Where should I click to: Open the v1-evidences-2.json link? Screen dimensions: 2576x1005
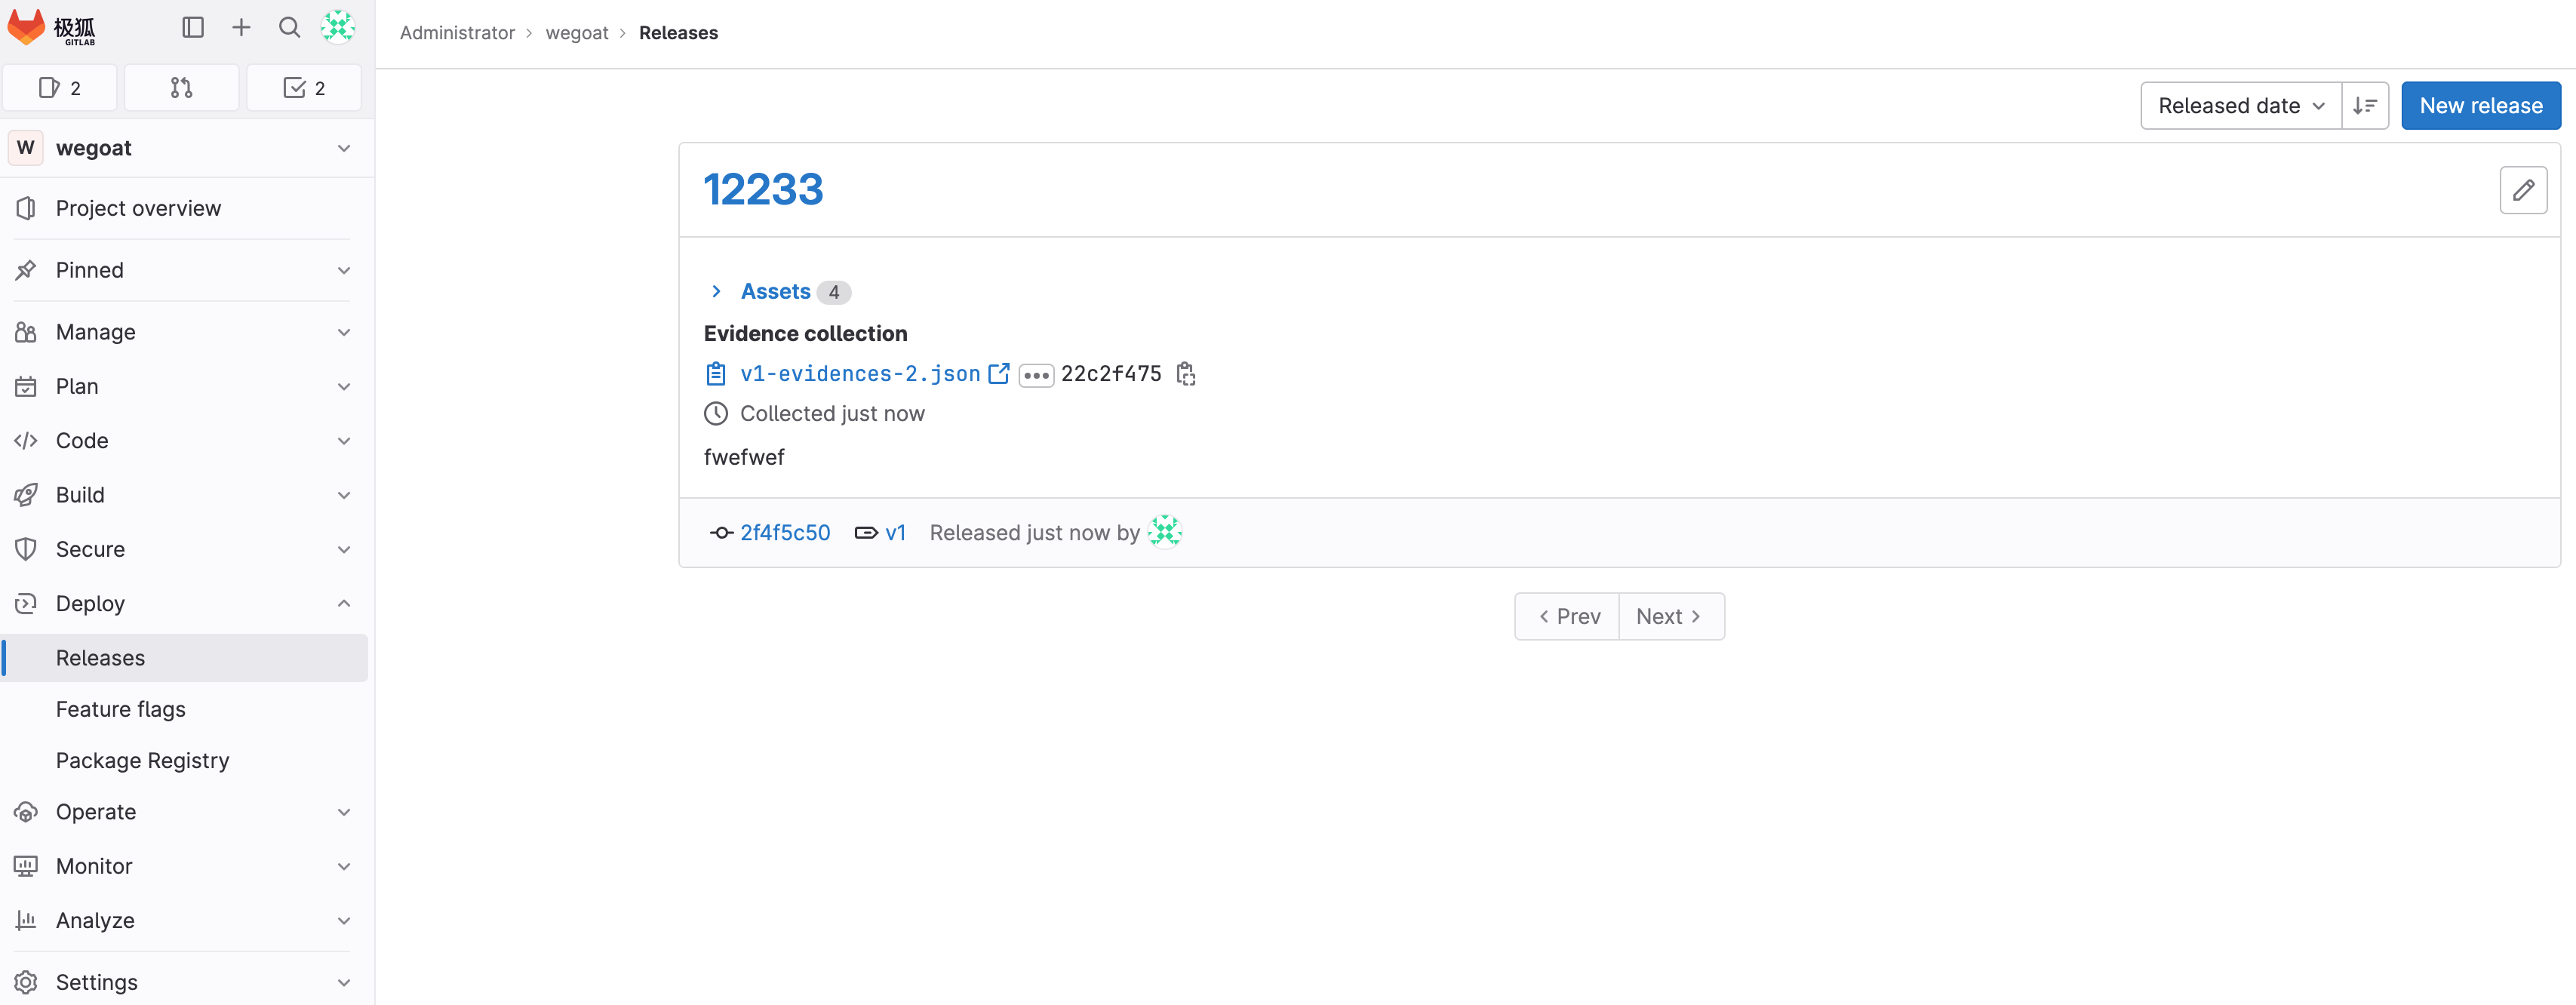pyautogui.click(x=859, y=374)
